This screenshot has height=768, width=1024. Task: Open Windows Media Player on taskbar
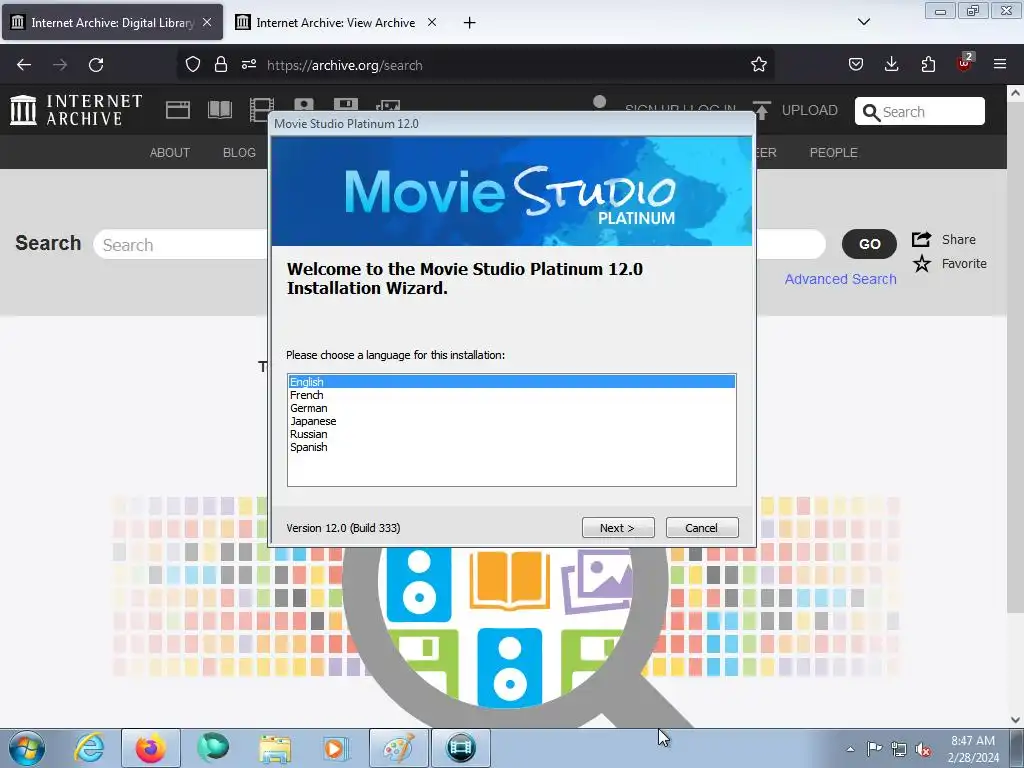(x=336, y=748)
